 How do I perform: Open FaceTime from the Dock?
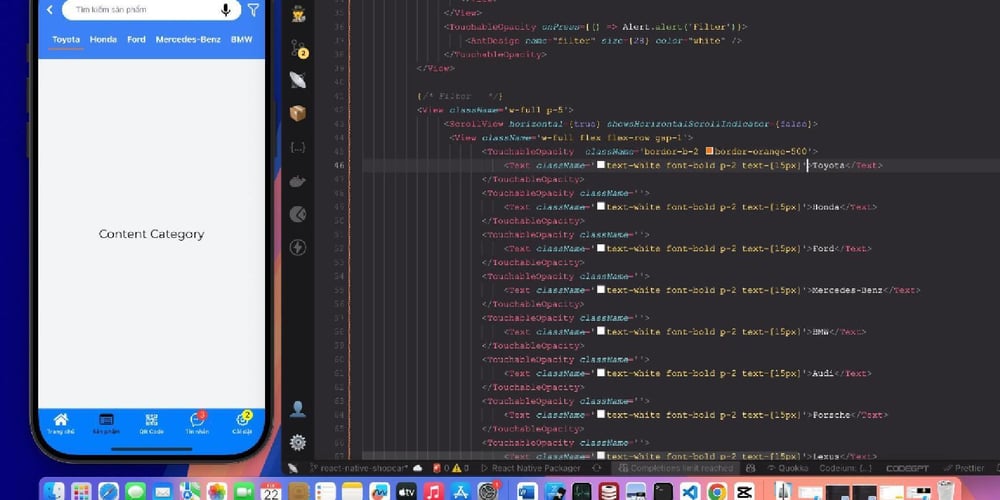244,492
